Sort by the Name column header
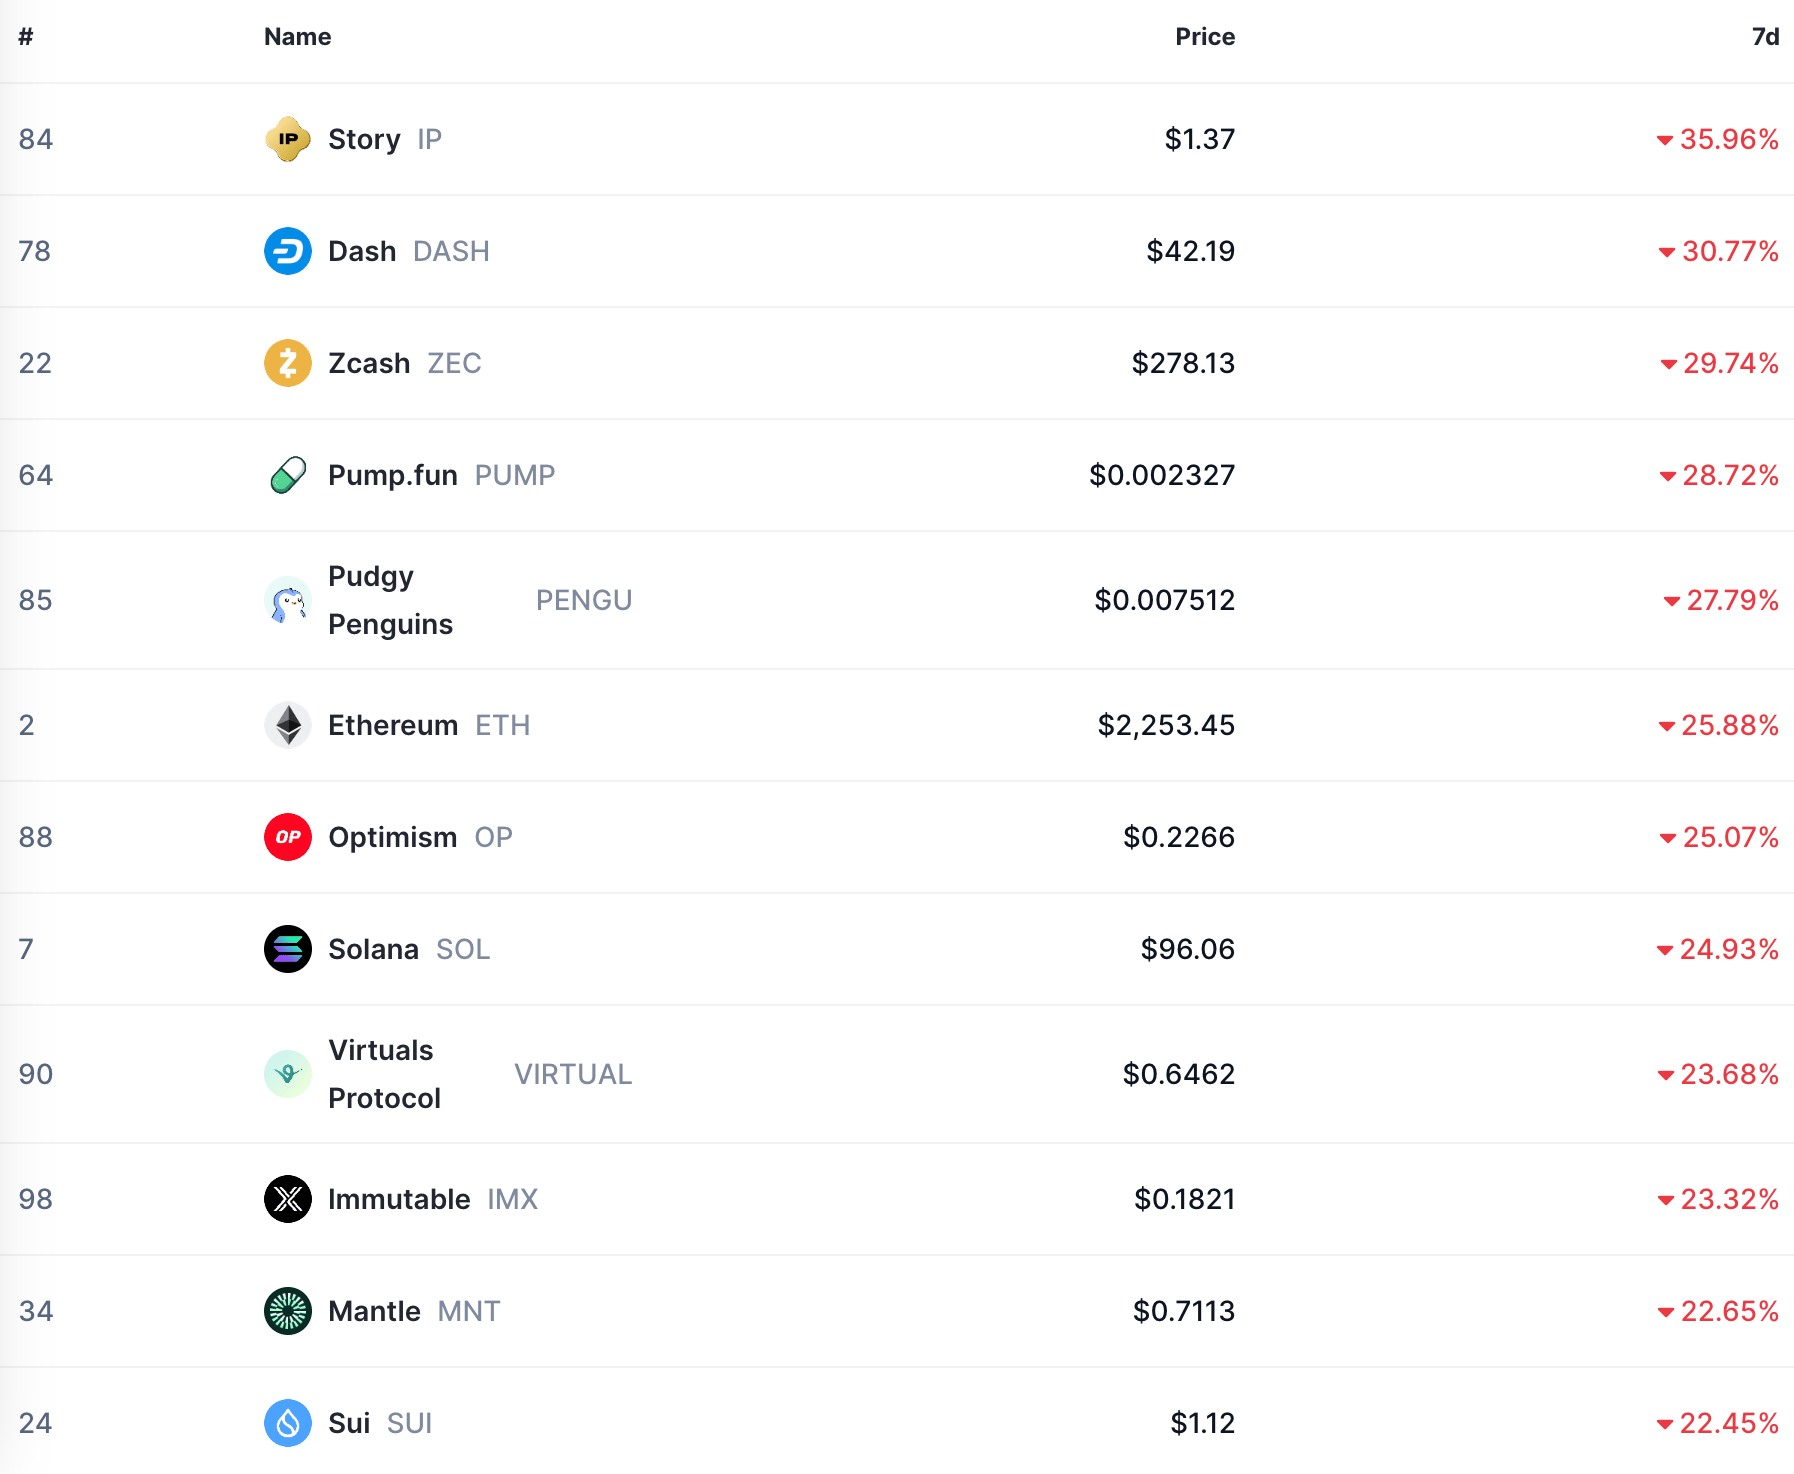The image size is (1794, 1474). click(x=297, y=37)
